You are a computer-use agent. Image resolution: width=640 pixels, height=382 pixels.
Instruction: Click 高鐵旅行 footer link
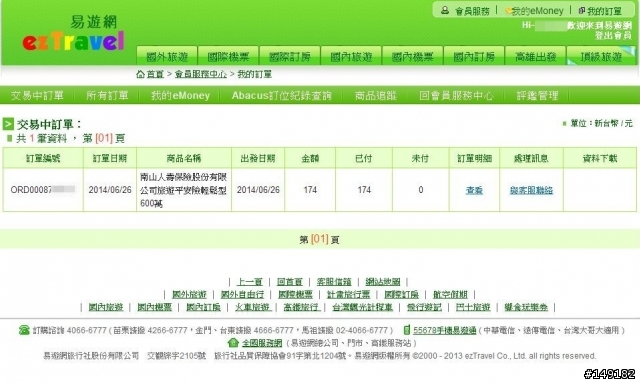pos(301,307)
